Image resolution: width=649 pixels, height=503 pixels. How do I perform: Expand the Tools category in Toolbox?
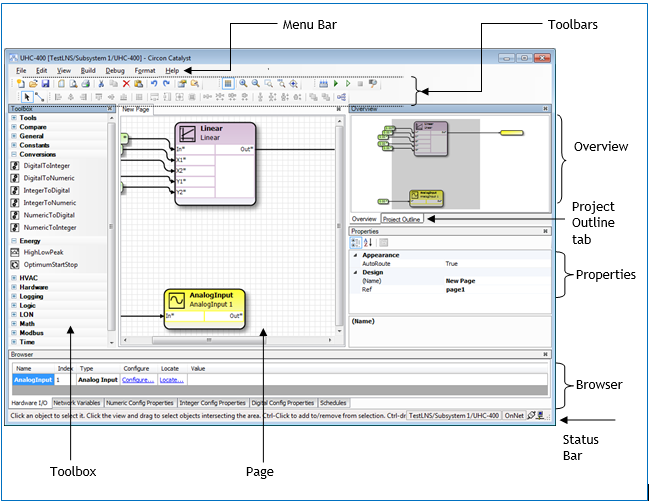point(14,118)
